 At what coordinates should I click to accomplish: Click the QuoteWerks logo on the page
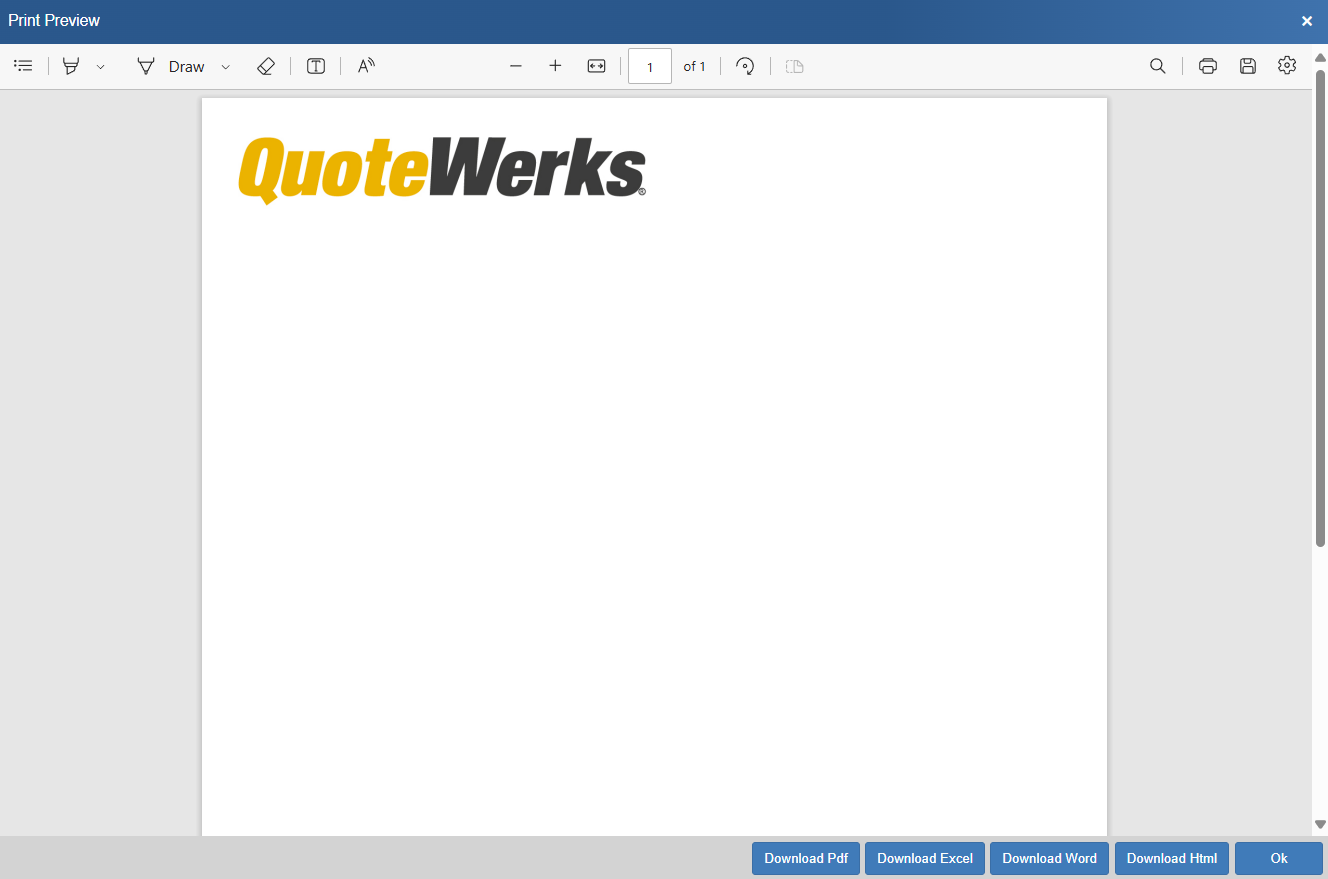(442, 171)
